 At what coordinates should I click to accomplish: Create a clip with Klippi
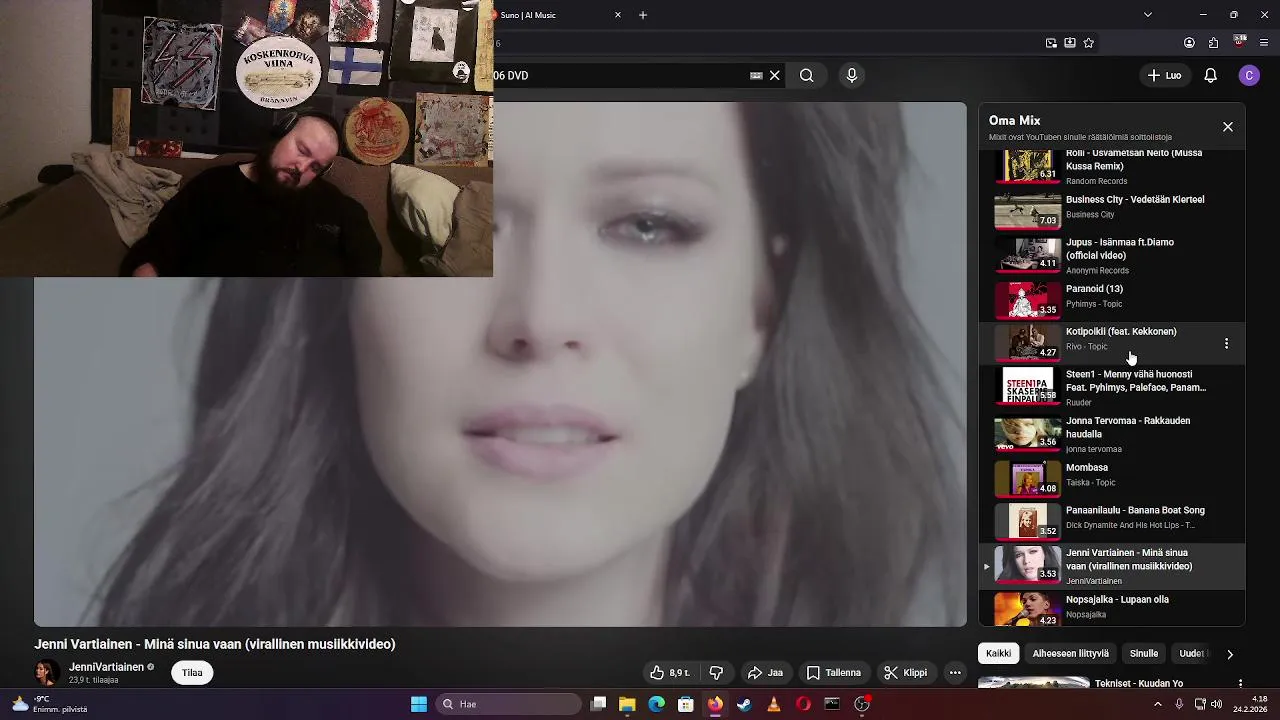click(905, 673)
